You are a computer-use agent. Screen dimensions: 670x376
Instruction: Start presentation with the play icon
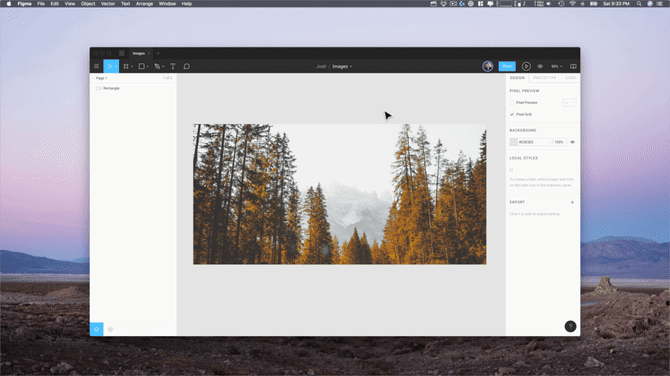coord(526,66)
